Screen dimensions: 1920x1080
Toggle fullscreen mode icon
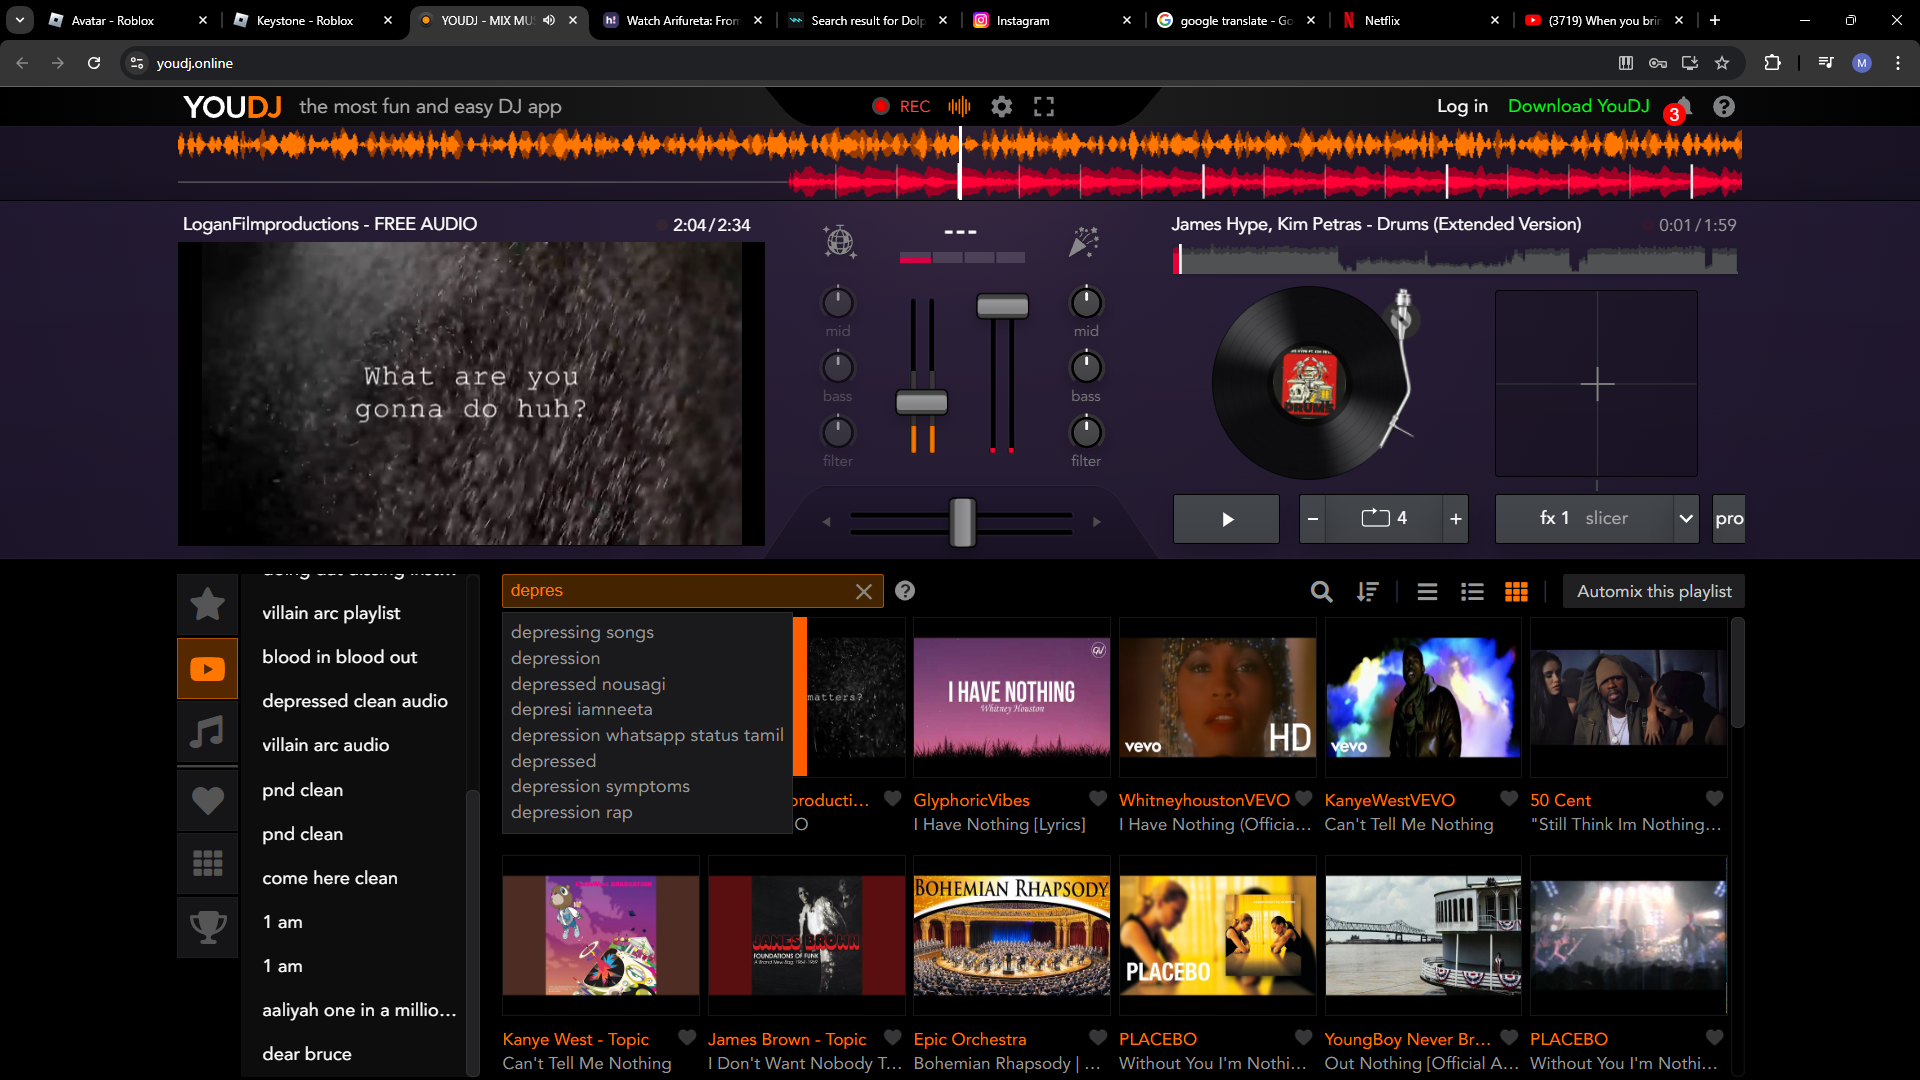click(x=1044, y=106)
